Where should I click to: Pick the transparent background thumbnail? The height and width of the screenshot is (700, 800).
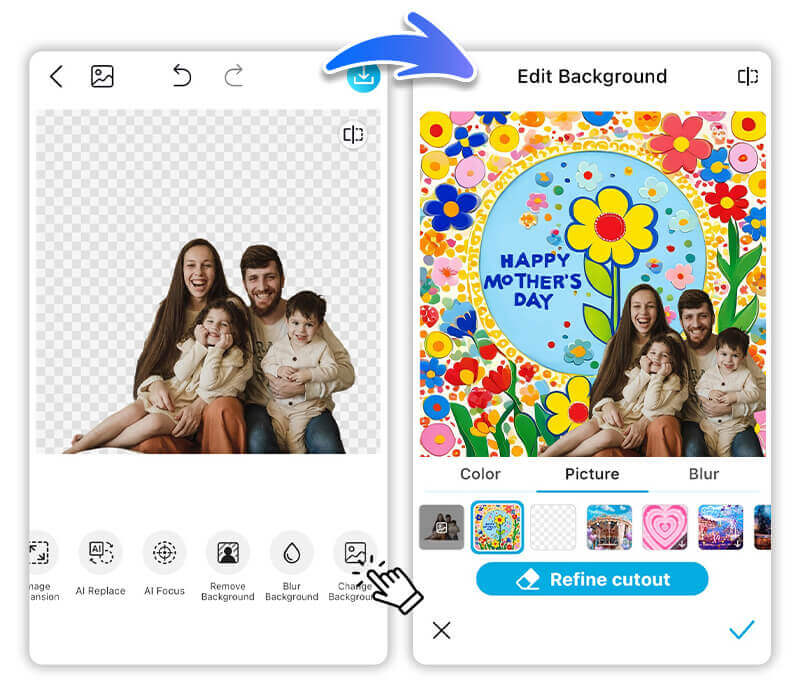click(x=553, y=527)
